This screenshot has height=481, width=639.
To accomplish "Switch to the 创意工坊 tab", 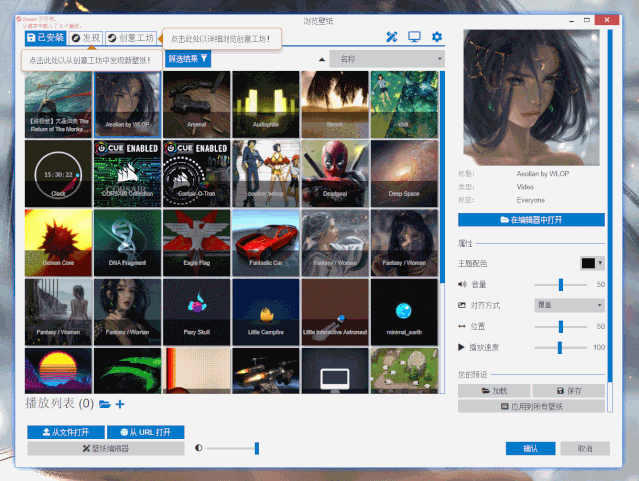I will 131,38.
